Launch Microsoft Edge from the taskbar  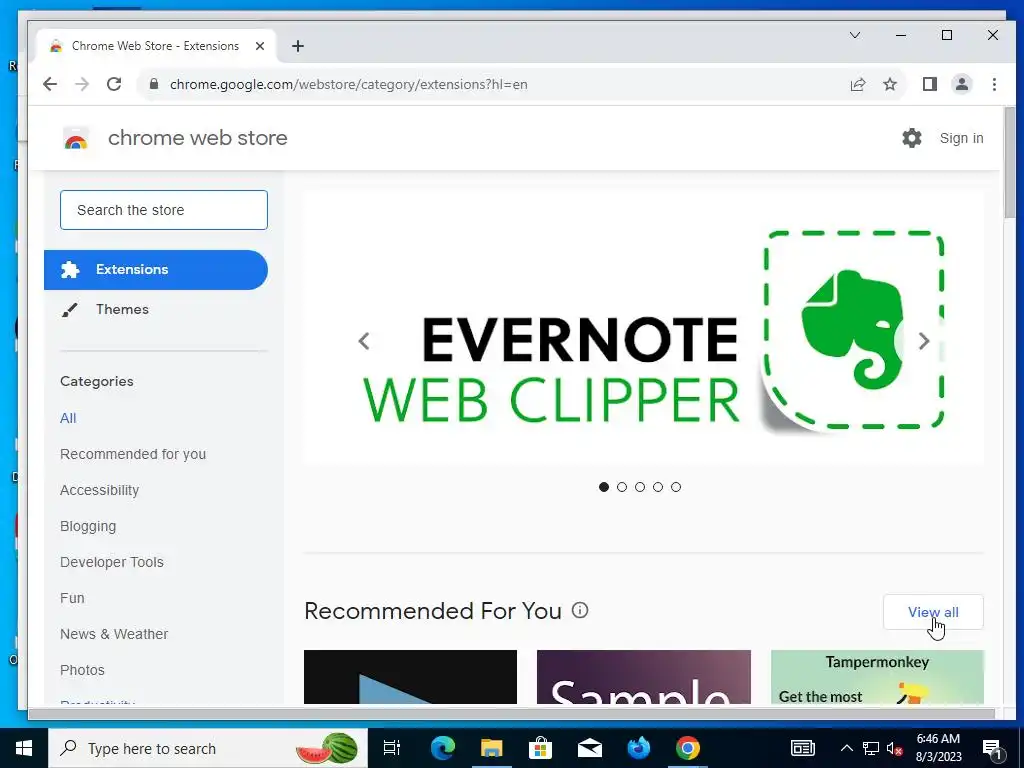point(442,748)
